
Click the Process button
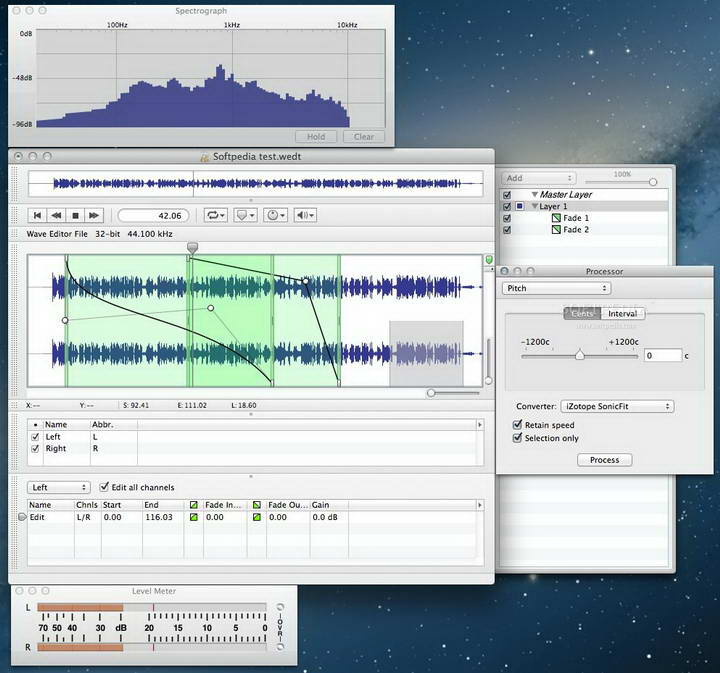click(604, 460)
